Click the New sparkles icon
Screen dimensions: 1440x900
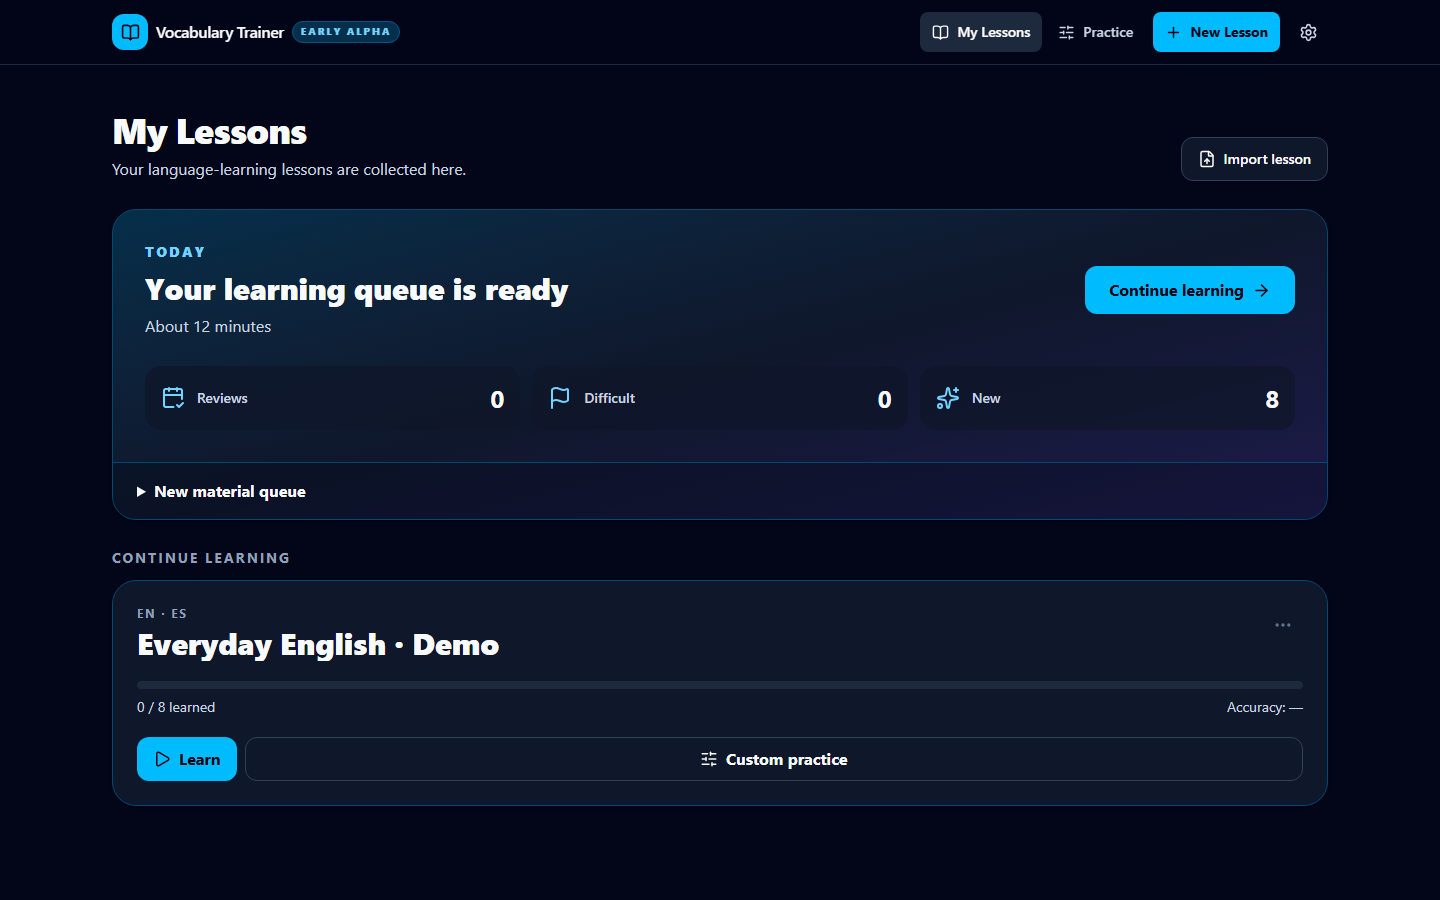(948, 398)
